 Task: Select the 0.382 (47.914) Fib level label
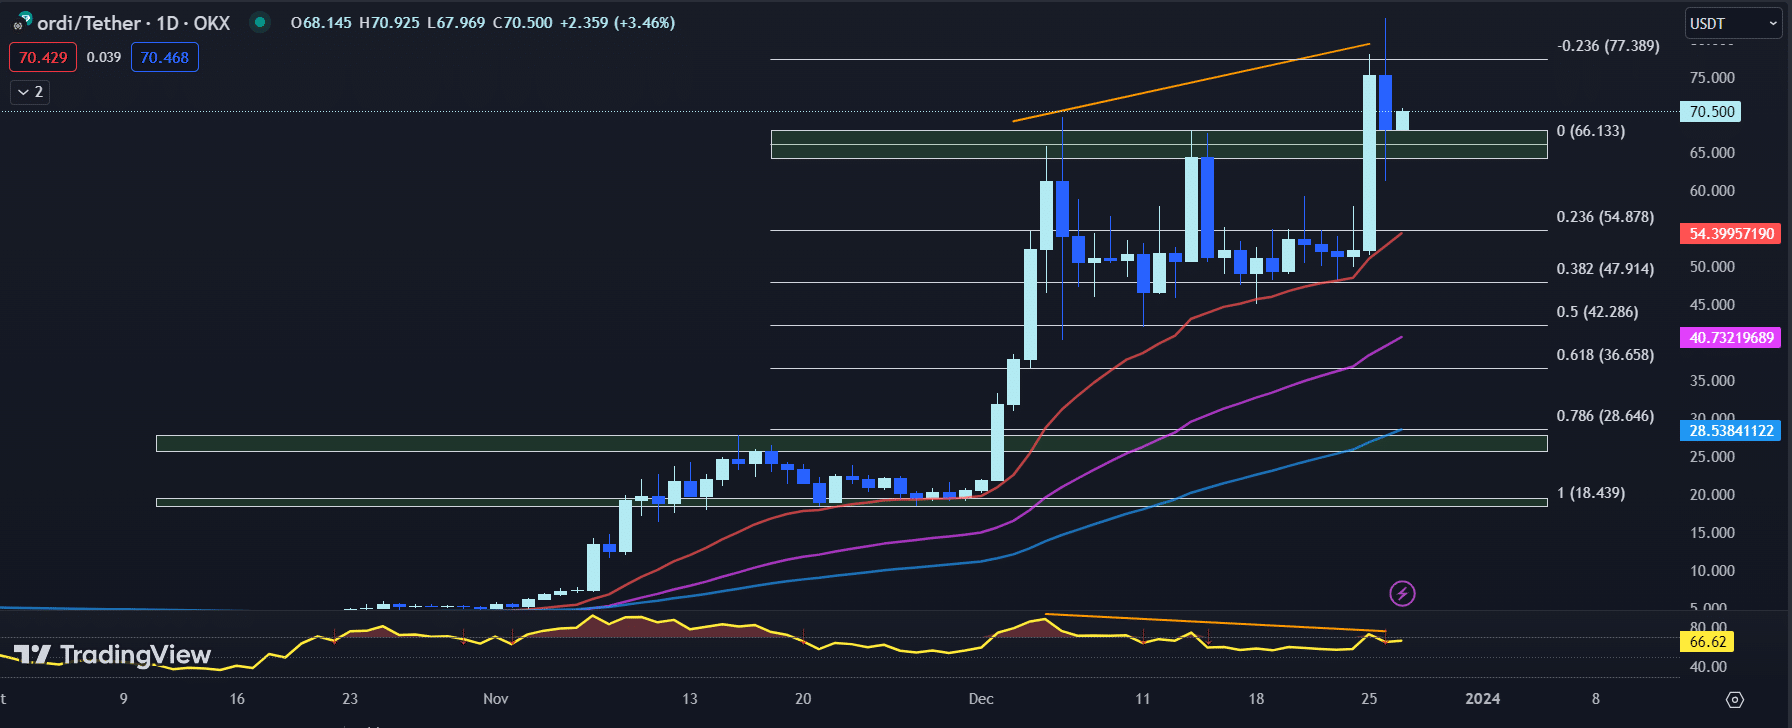click(x=1605, y=269)
